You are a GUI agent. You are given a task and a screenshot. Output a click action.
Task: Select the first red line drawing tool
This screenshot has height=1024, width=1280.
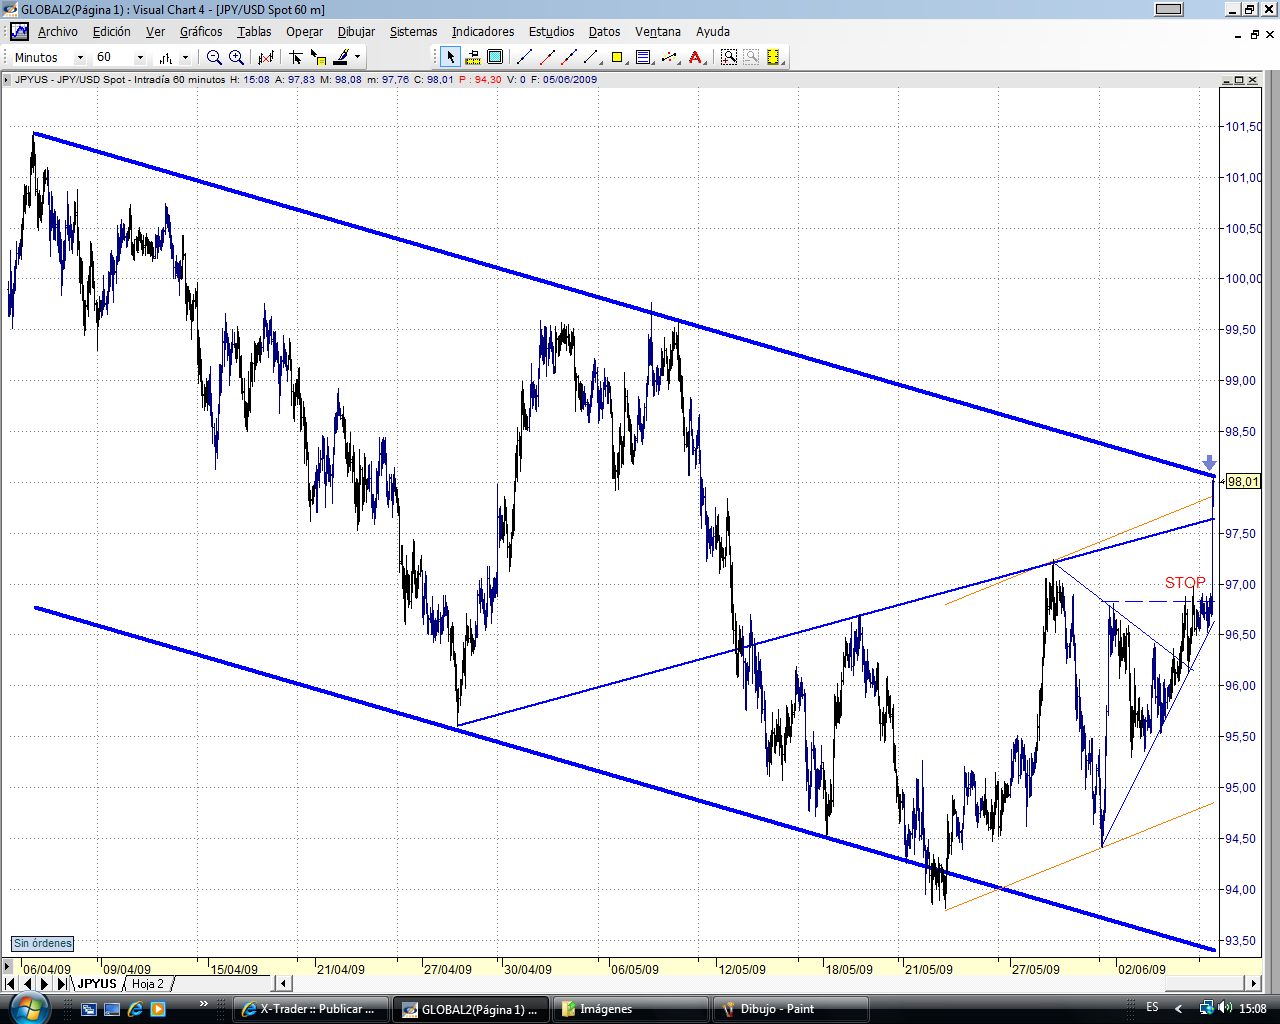click(548, 58)
